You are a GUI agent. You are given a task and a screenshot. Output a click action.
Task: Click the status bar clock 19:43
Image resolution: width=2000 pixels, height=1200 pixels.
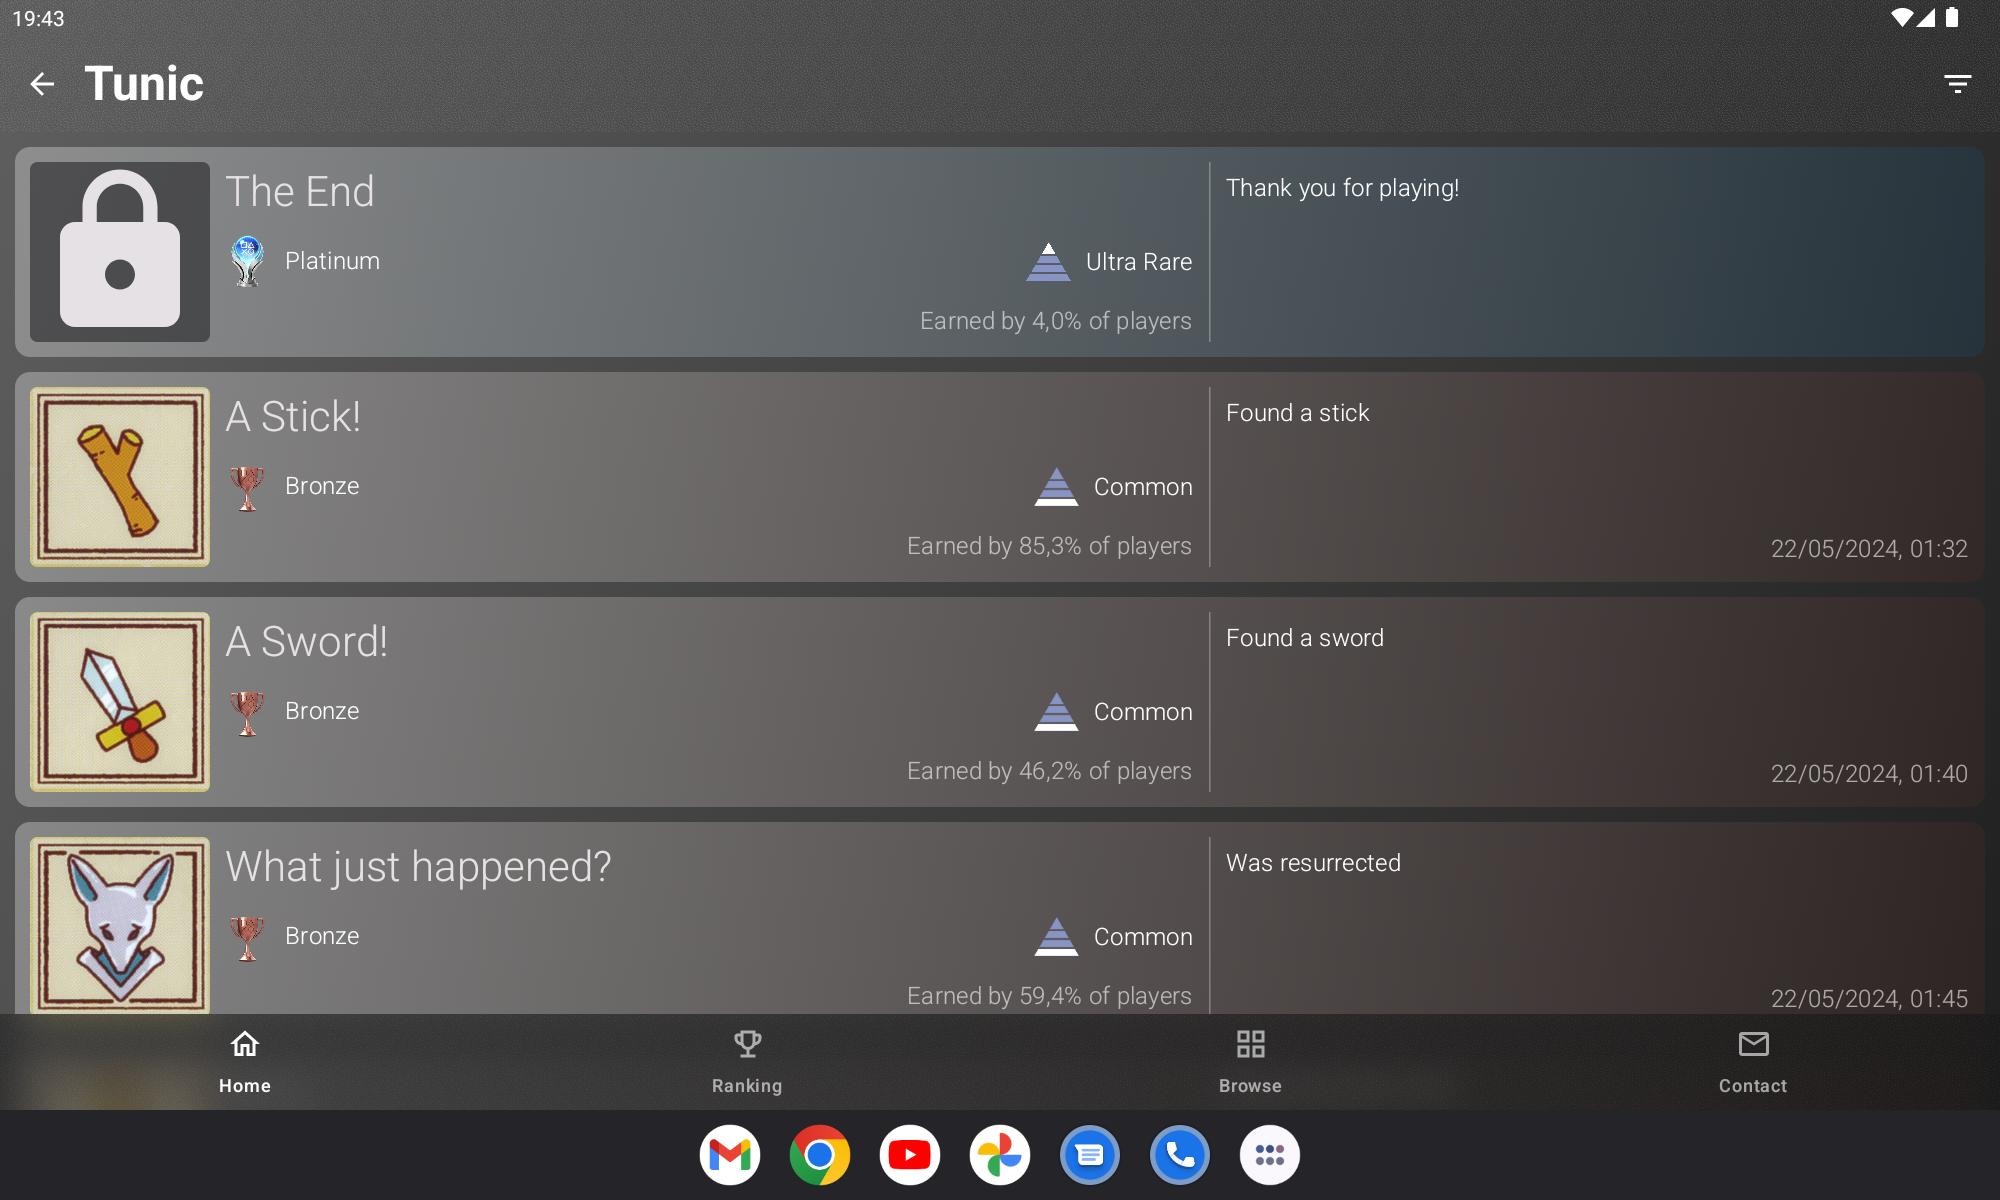[38, 19]
